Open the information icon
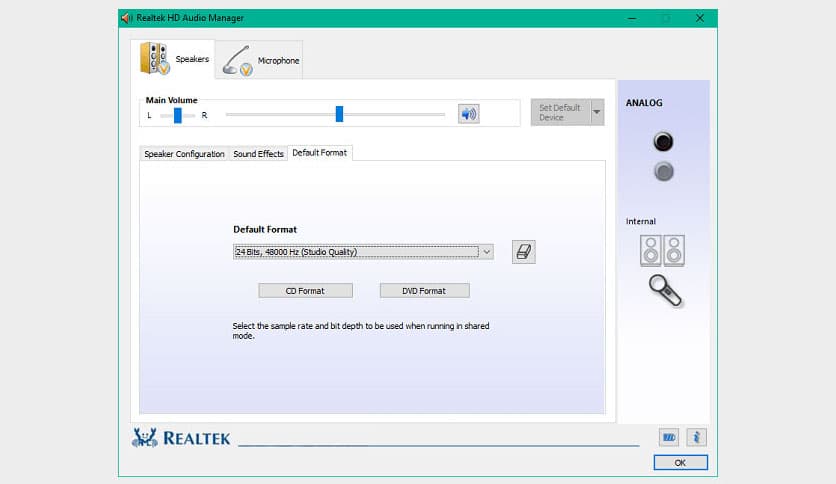 696,438
